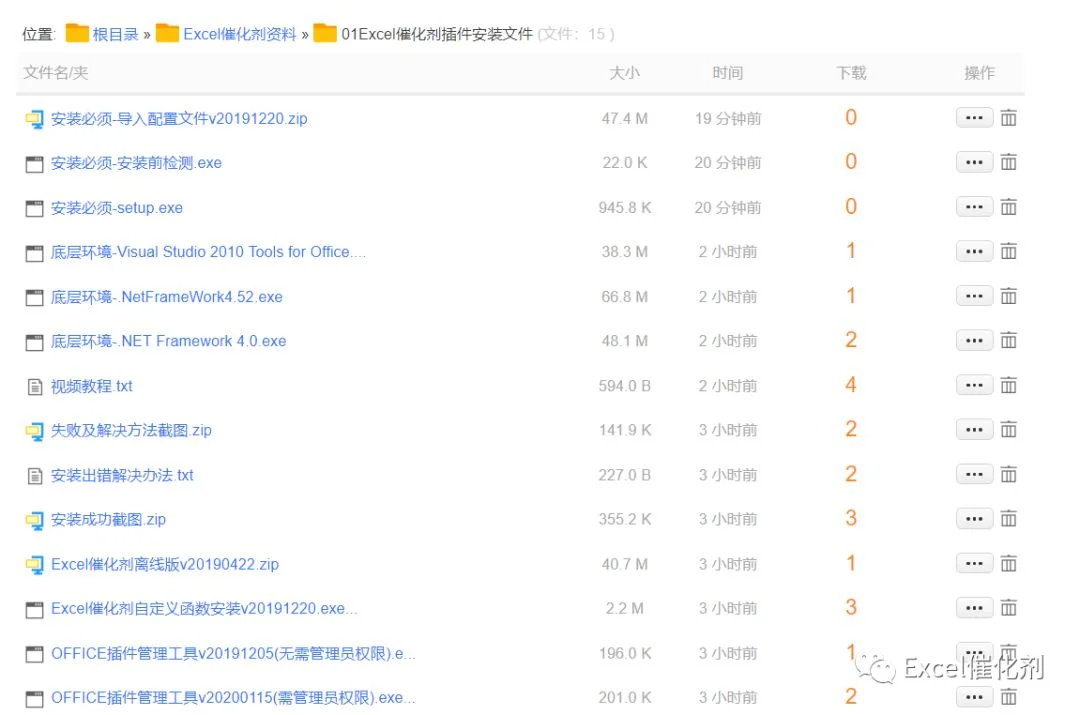Go to 根目录 in the breadcrumb

(x=115, y=34)
